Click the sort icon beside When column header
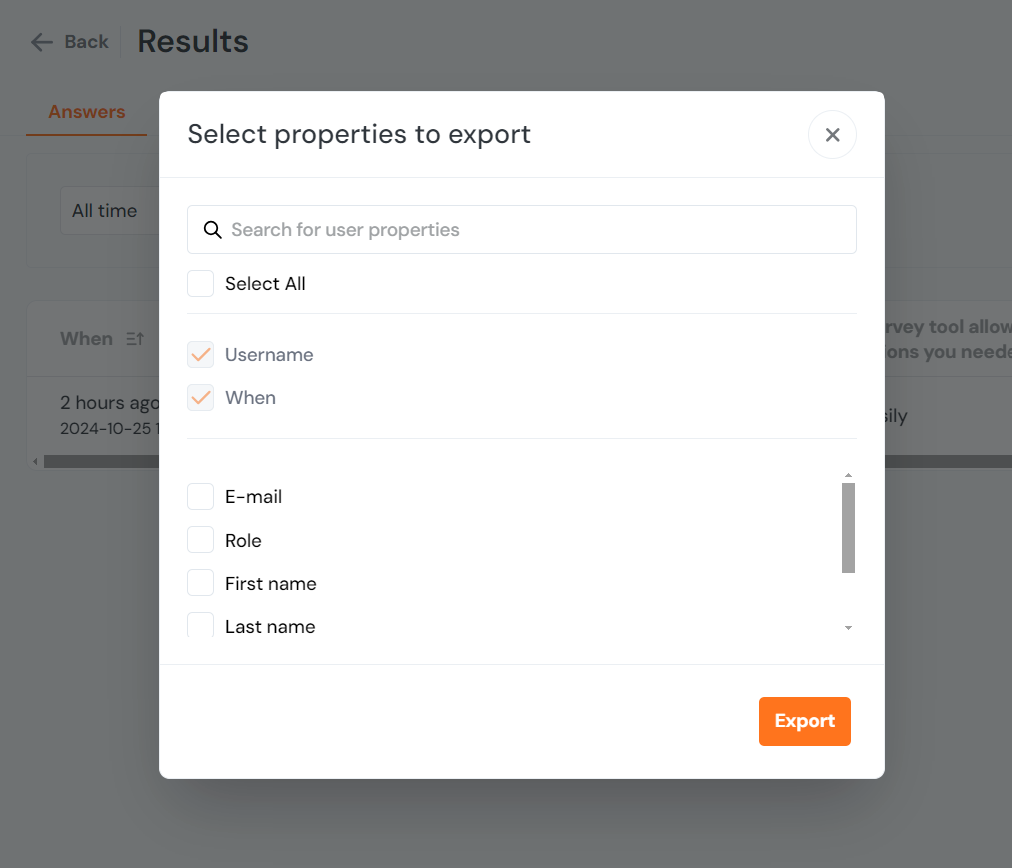Image resolution: width=1012 pixels, height=868 pixels. click(x=135, y=339)
